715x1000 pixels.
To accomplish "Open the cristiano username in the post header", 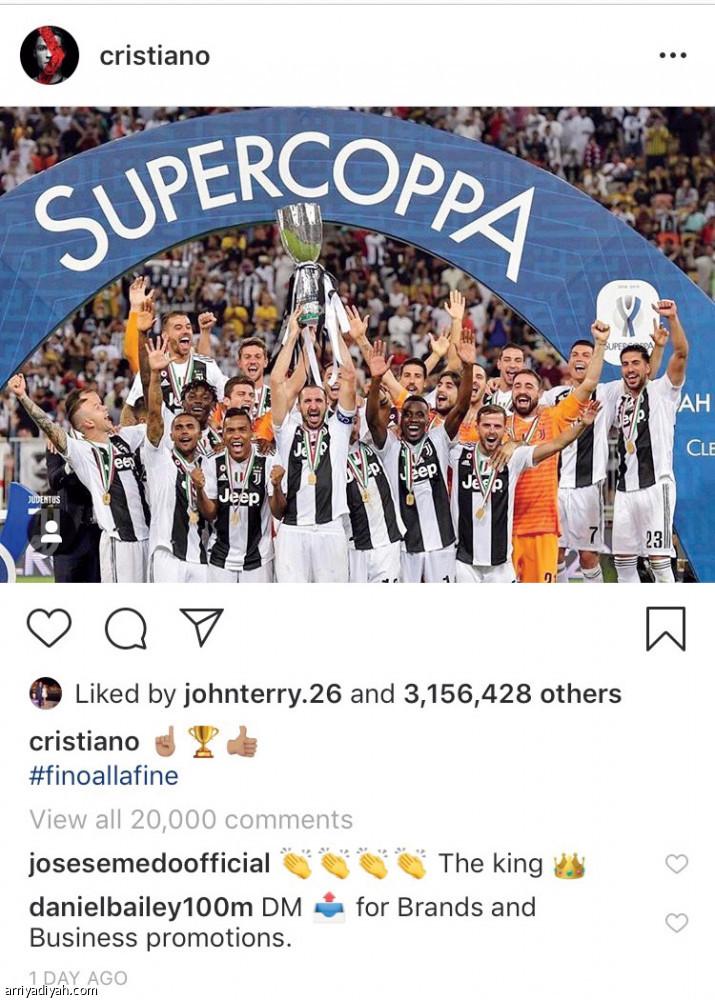I will click(155, 56).
